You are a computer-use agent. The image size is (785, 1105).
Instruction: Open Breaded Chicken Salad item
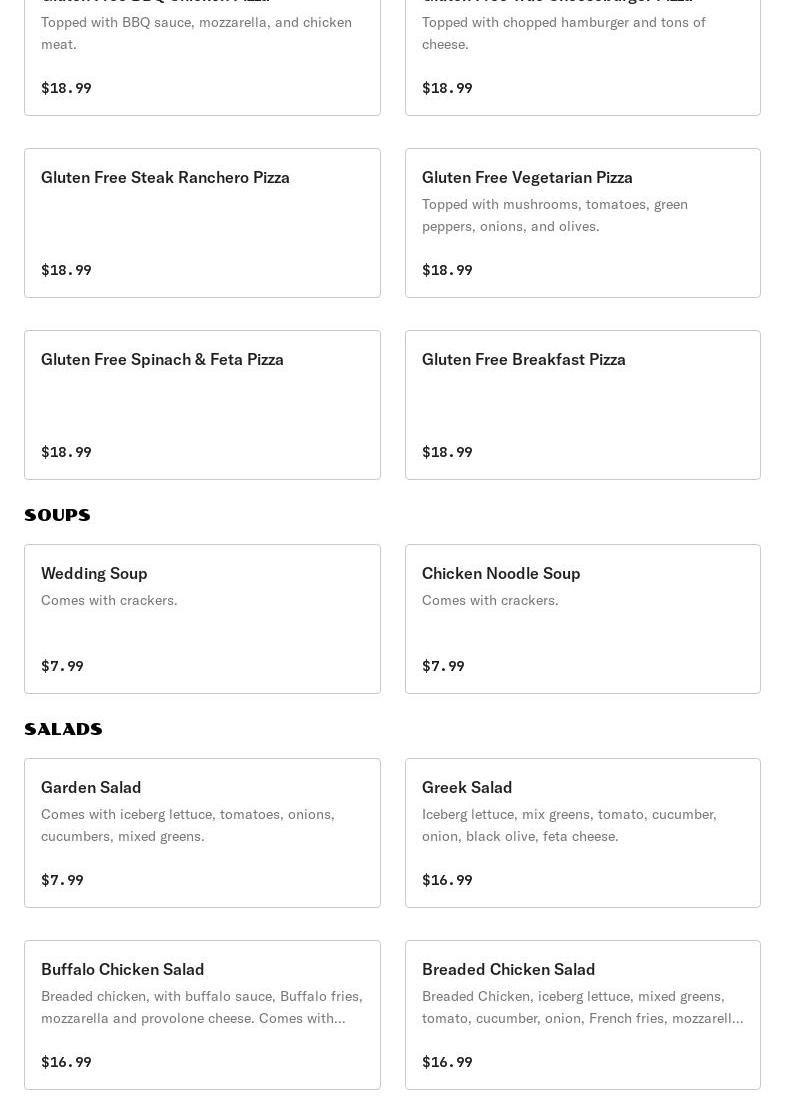pos(583,1015)
